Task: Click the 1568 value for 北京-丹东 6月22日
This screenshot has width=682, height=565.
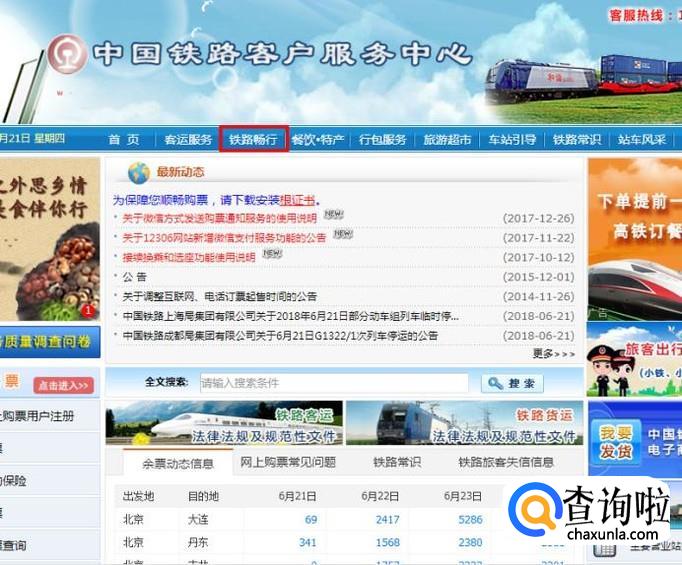Action: 388,542
